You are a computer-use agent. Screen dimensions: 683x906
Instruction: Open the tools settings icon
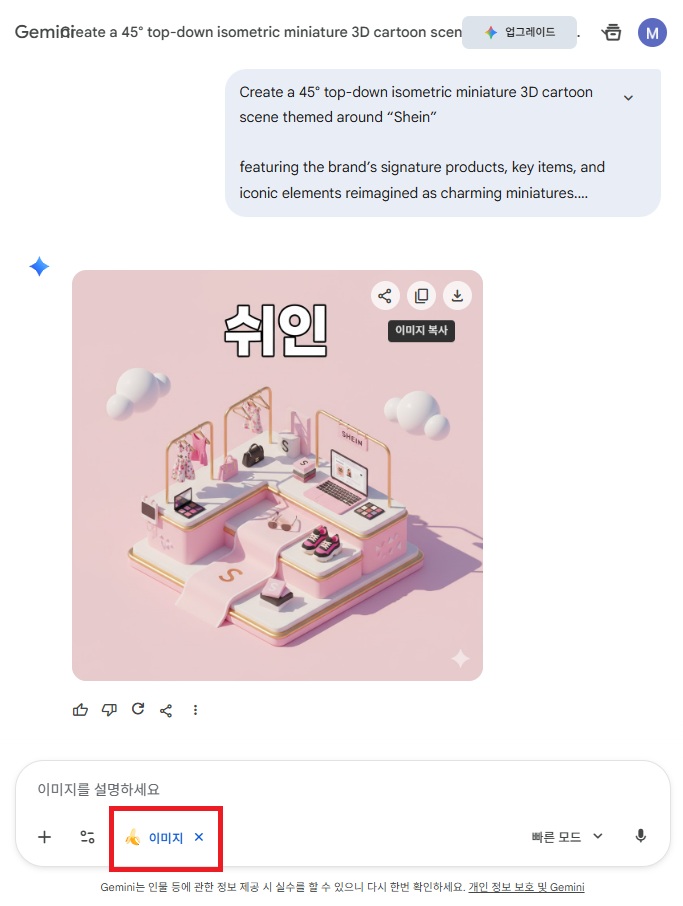pos(87,837)
